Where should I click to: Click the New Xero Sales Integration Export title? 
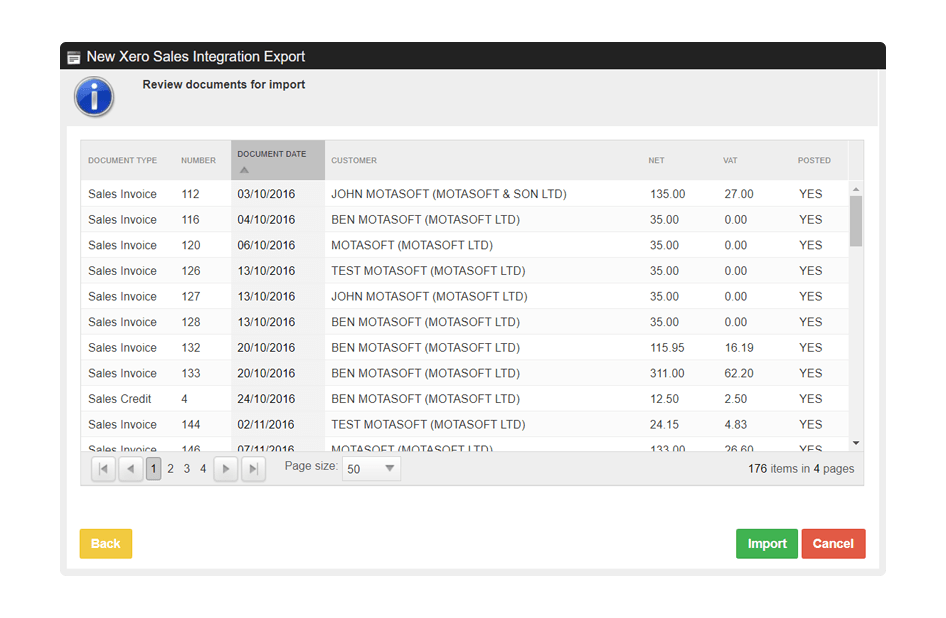click(x=195, y=57)
